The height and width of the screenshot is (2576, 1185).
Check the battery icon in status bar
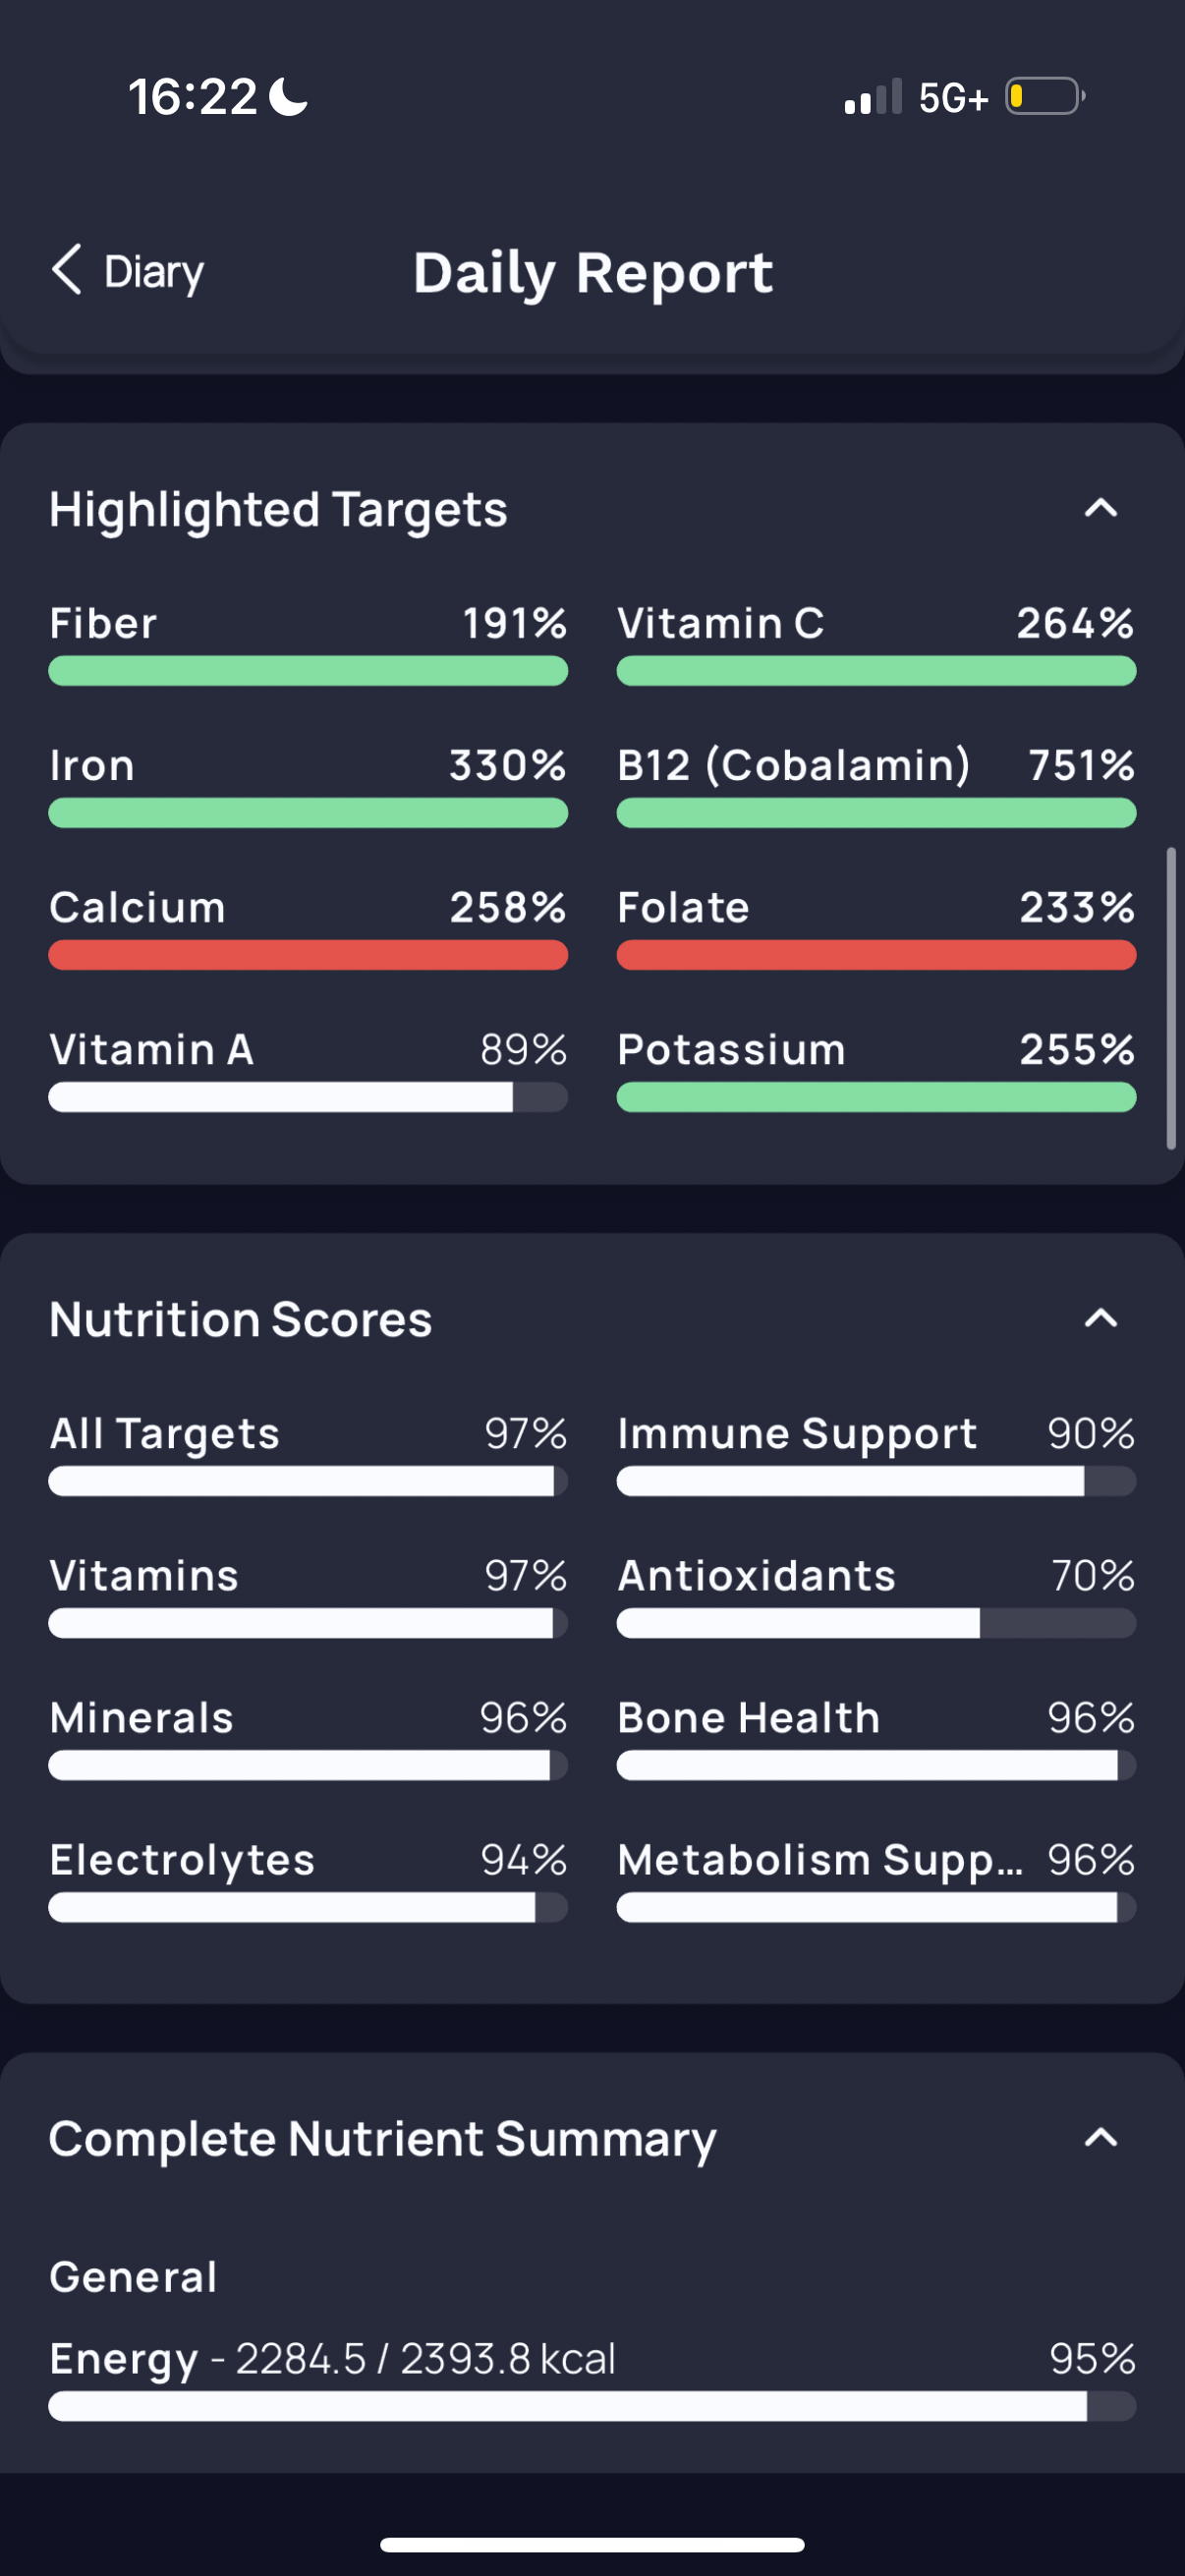[1045, 97]
